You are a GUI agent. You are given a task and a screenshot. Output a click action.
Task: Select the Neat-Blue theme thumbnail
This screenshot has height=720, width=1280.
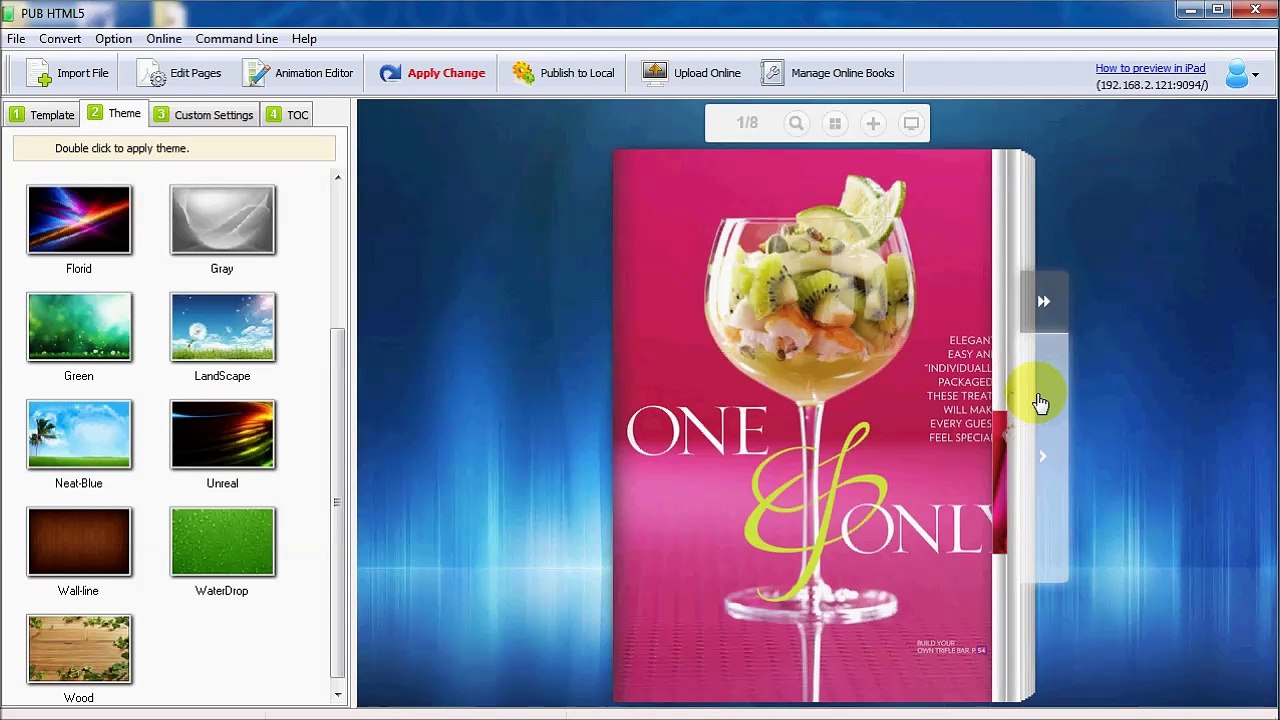point(79,434)
